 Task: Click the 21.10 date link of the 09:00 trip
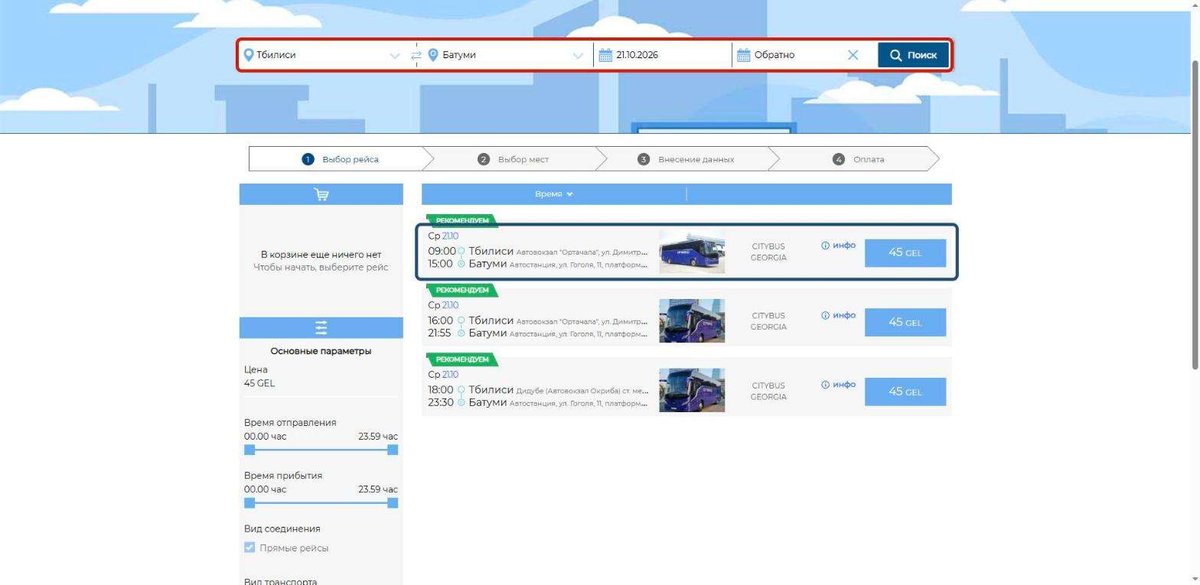[x=450, y=236]
